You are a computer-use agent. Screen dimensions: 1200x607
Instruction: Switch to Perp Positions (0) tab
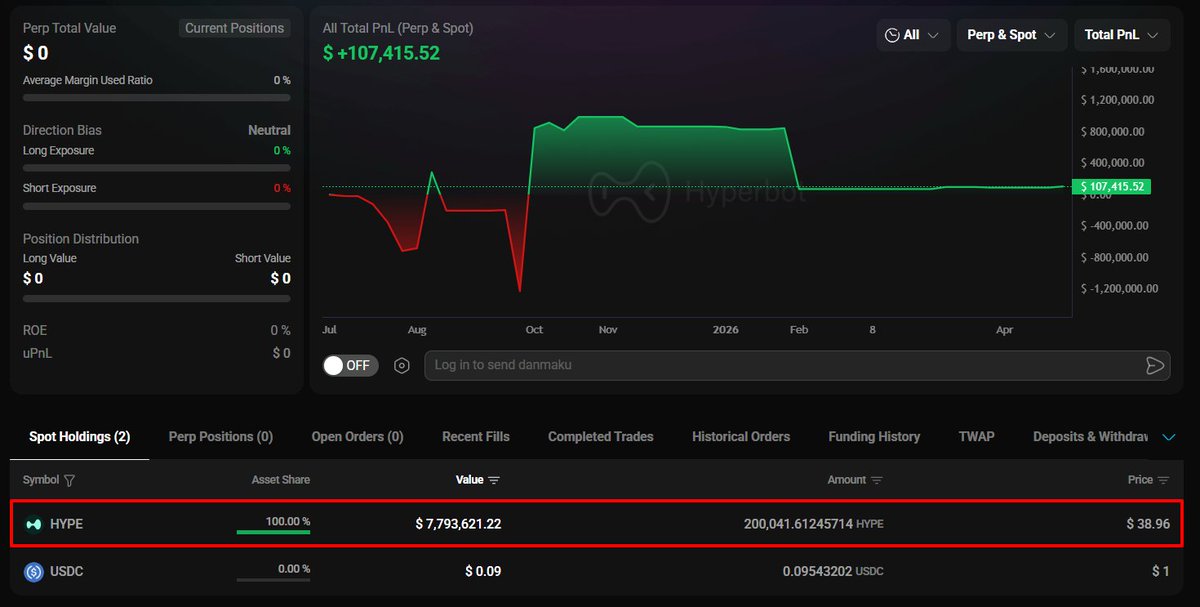(221, 437)
